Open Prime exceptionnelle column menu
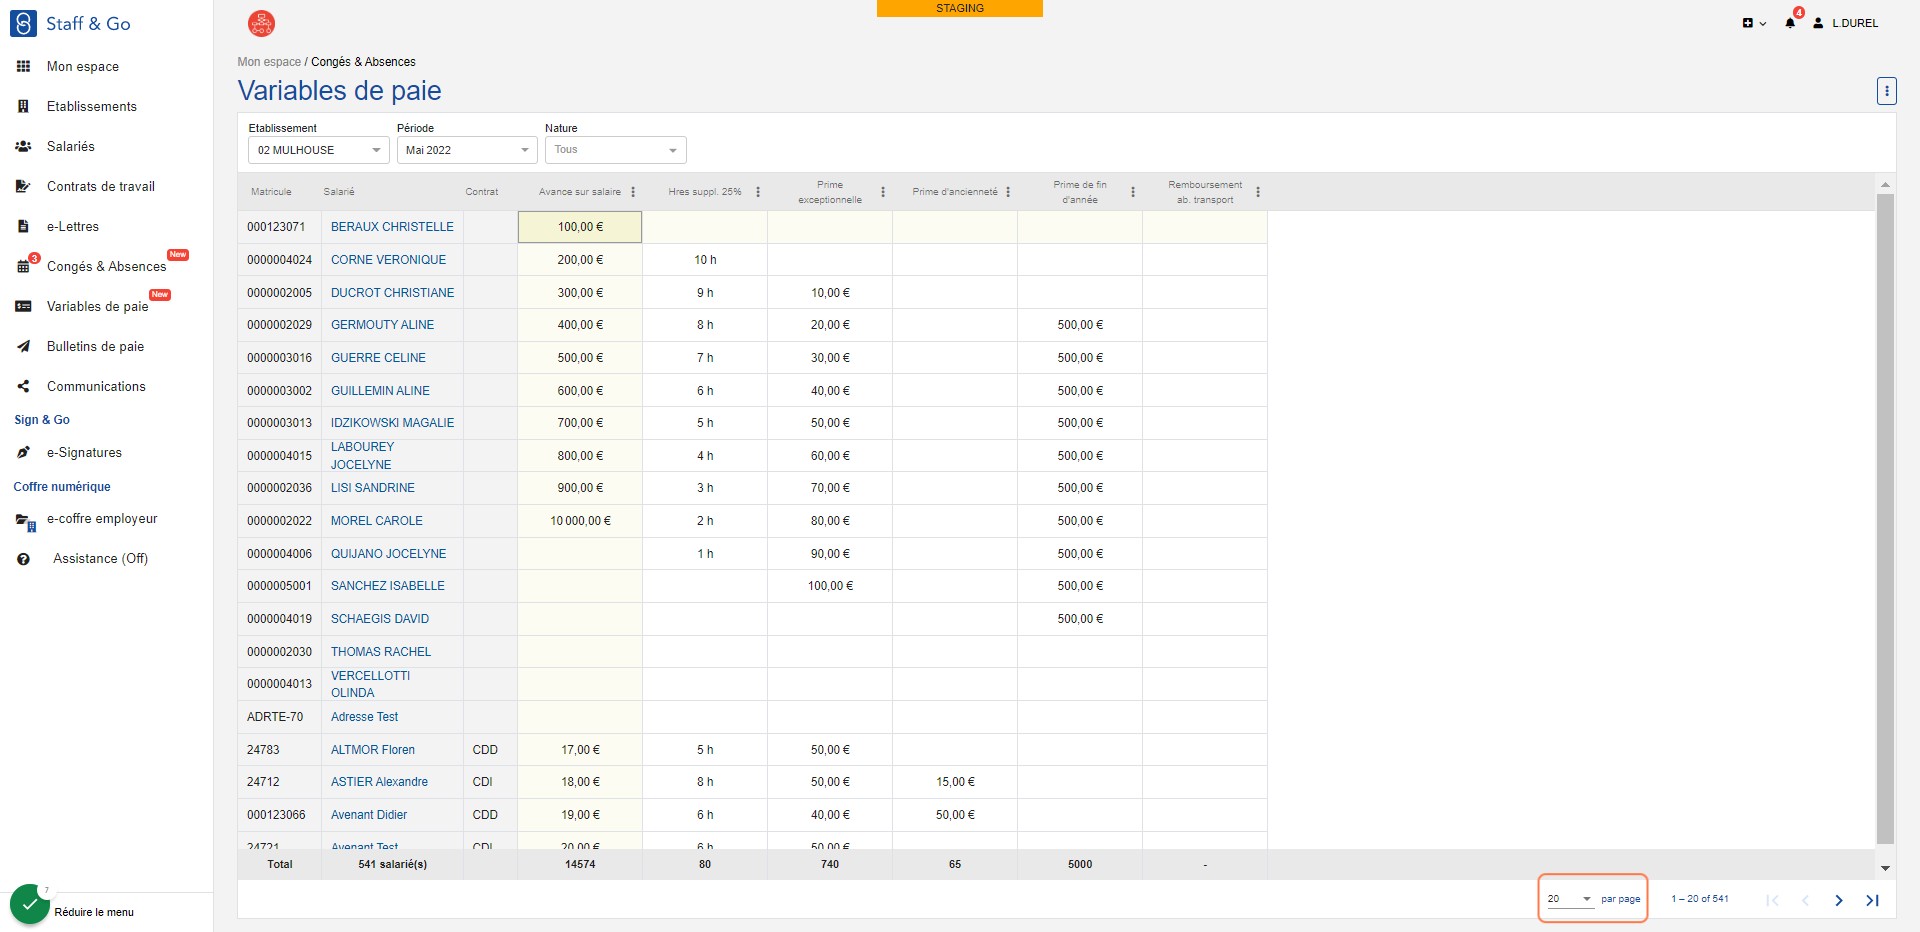 click(x=883, y=192)
